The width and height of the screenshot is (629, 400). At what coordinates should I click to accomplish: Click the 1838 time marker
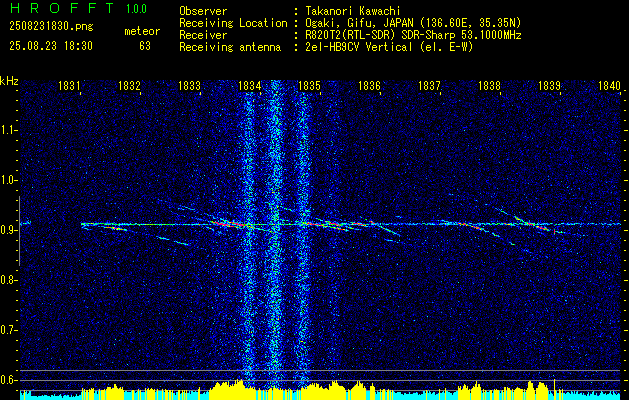(x=489, y=85)
